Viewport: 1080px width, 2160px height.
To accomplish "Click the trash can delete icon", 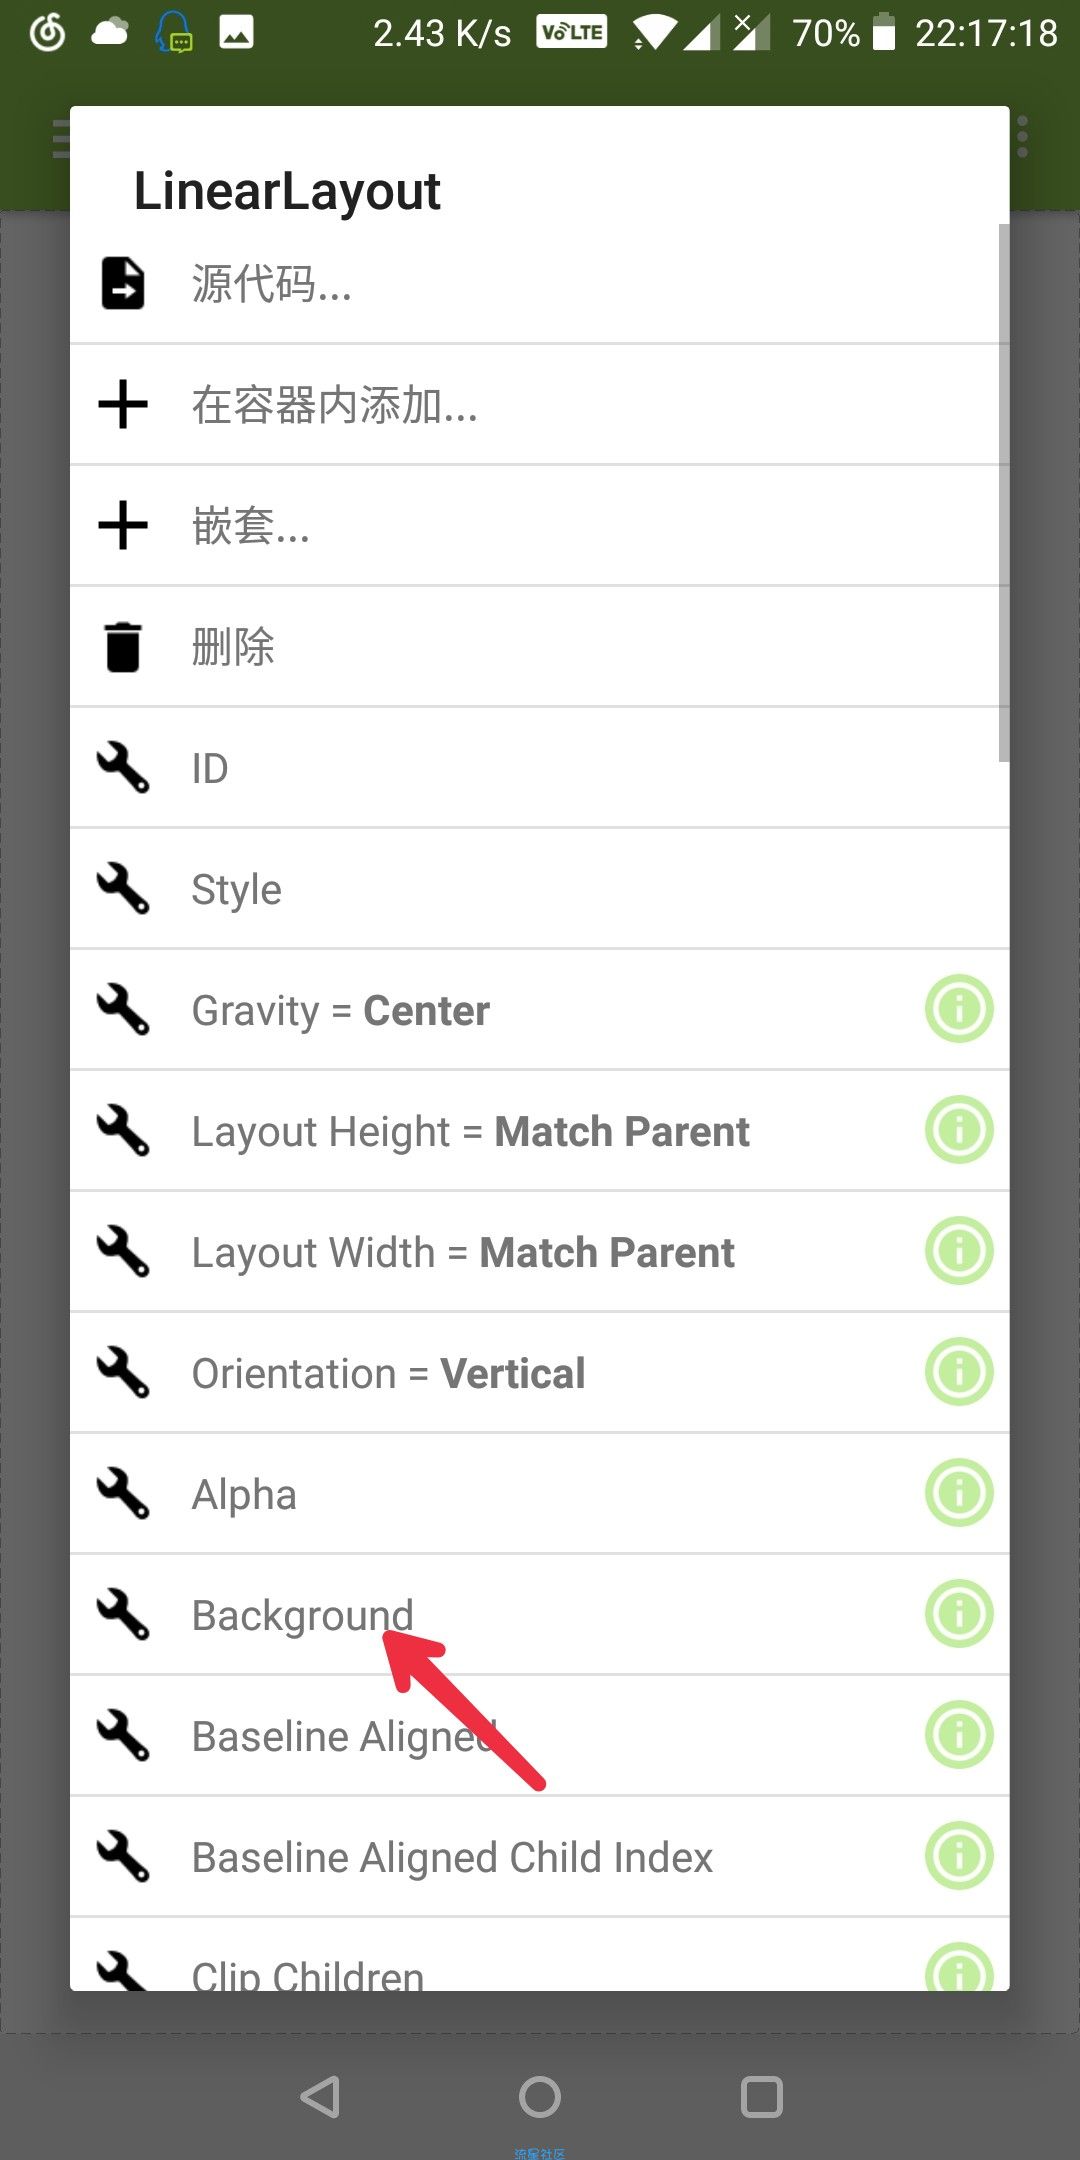I will [123, 646].
